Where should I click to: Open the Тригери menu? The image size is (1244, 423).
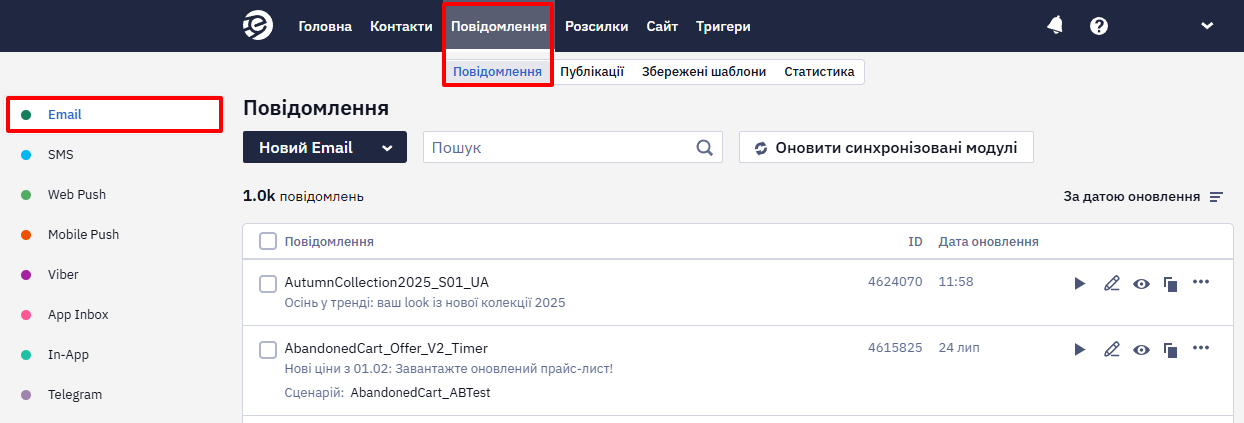pos(723,26)
